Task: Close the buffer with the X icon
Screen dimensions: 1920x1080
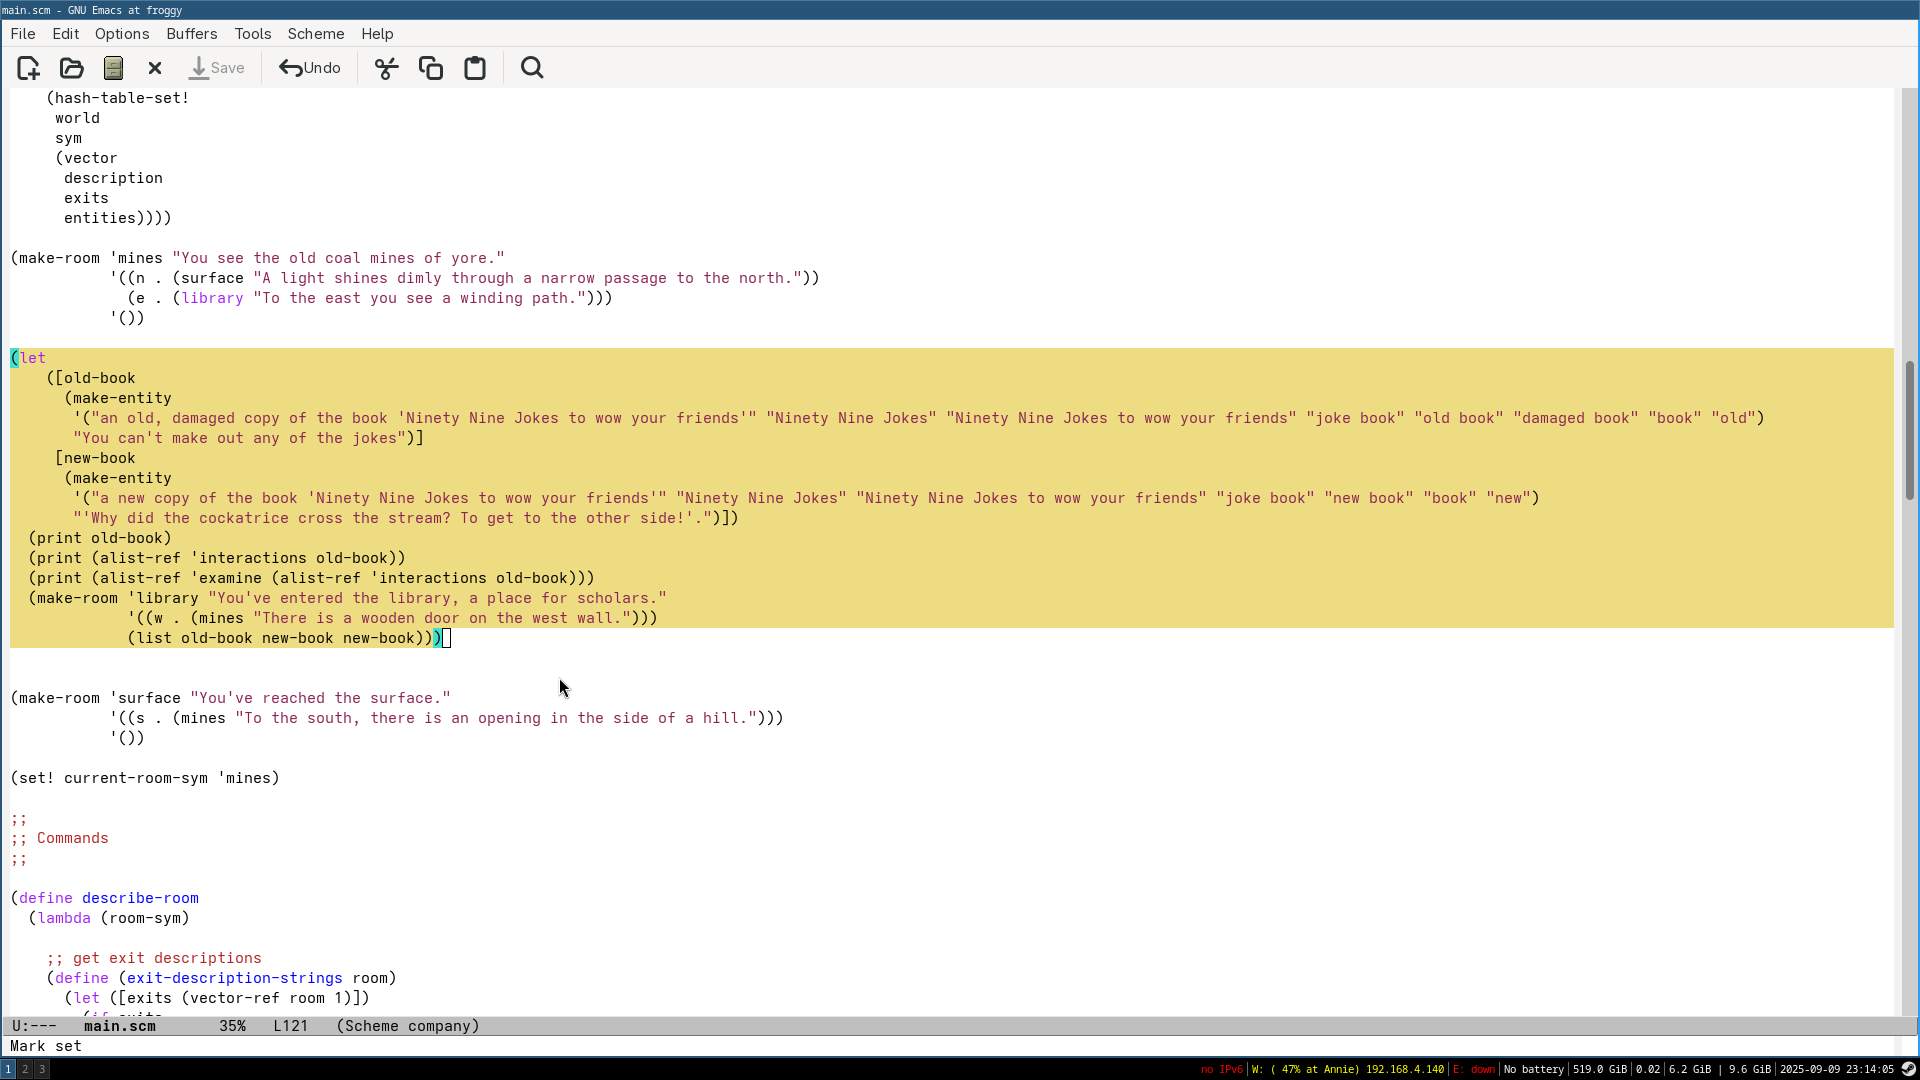Action: pyautogui.click(x=155, y=68)
